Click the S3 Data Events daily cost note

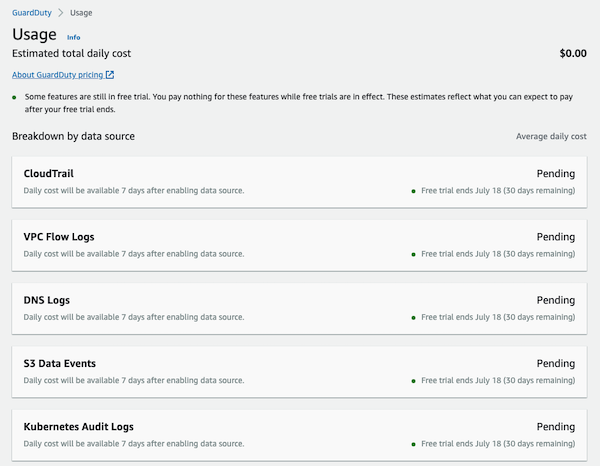point(134,380)
